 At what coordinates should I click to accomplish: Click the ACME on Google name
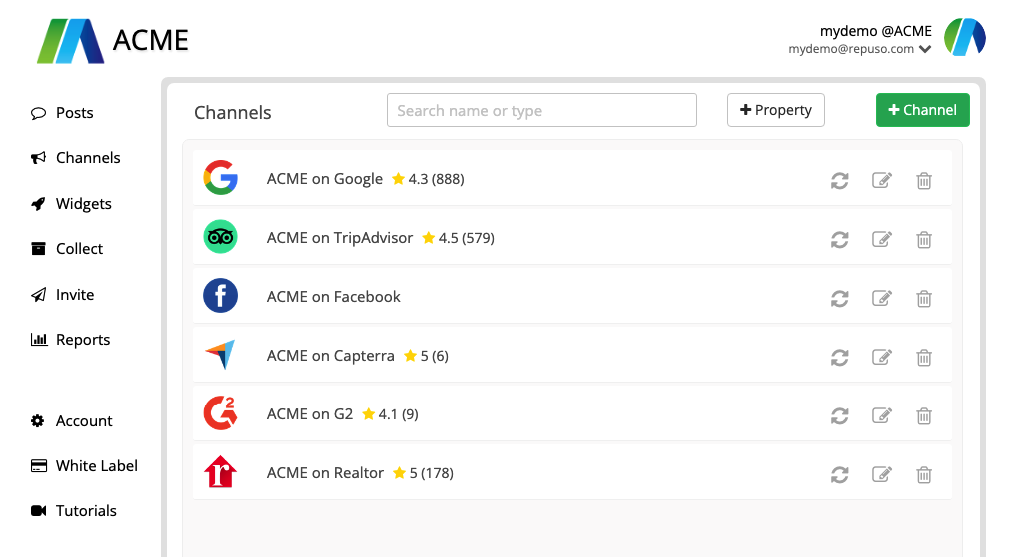coord(324,179)
